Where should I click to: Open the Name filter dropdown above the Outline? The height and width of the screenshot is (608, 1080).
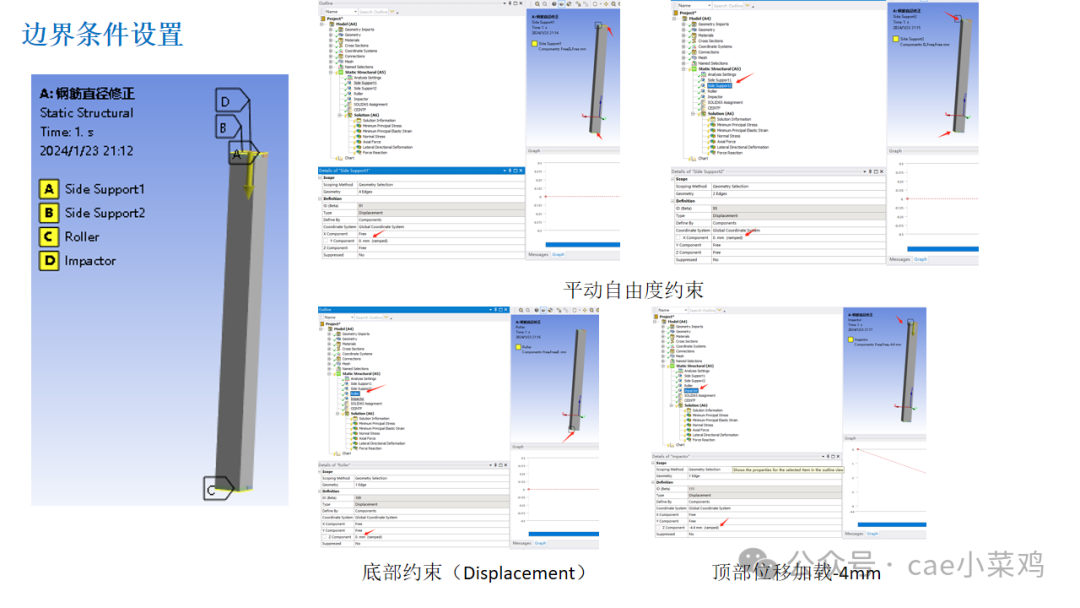355,12
